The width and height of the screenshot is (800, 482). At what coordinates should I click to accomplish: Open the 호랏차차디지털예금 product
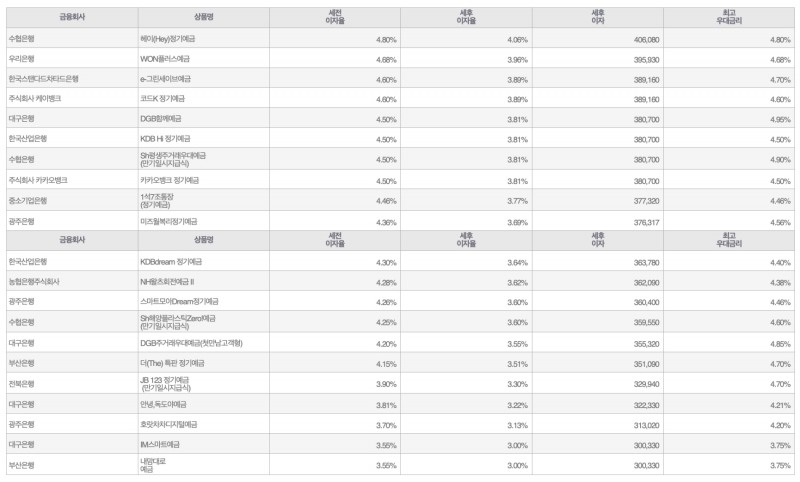tap(169, 424)
